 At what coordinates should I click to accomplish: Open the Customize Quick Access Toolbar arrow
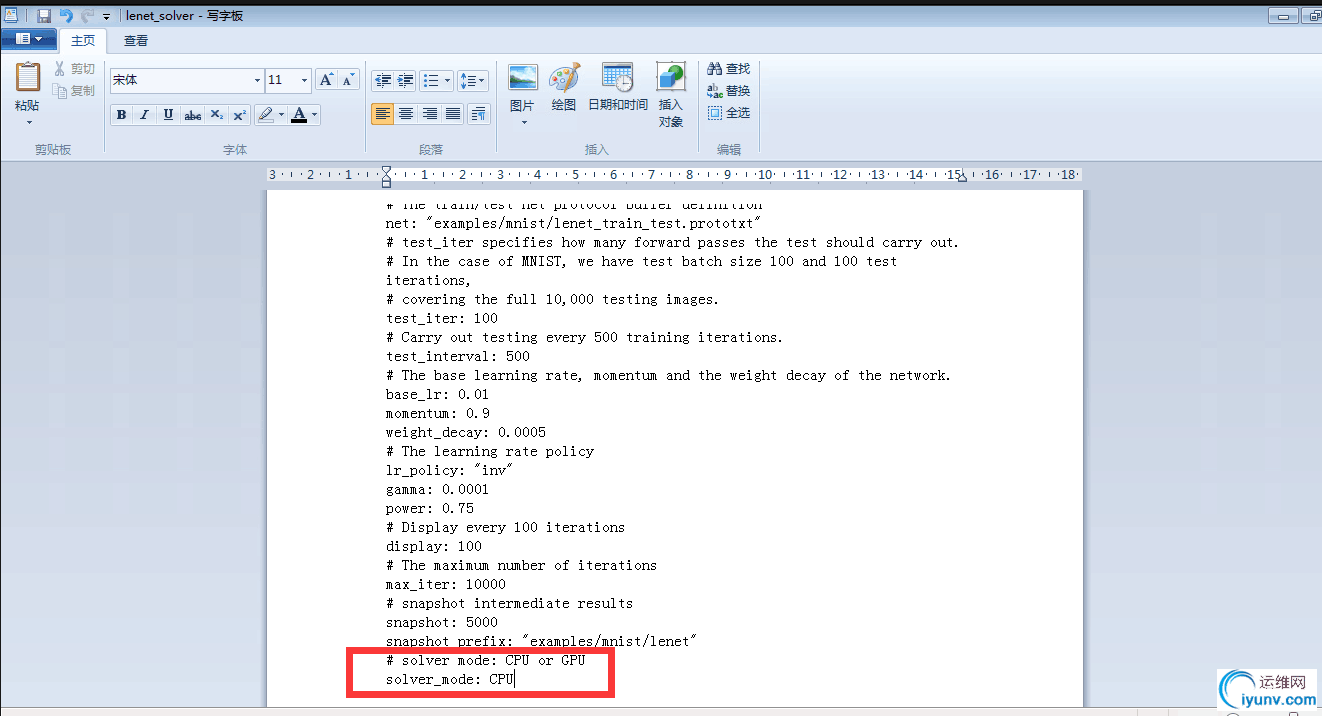(x=106, y=16)
